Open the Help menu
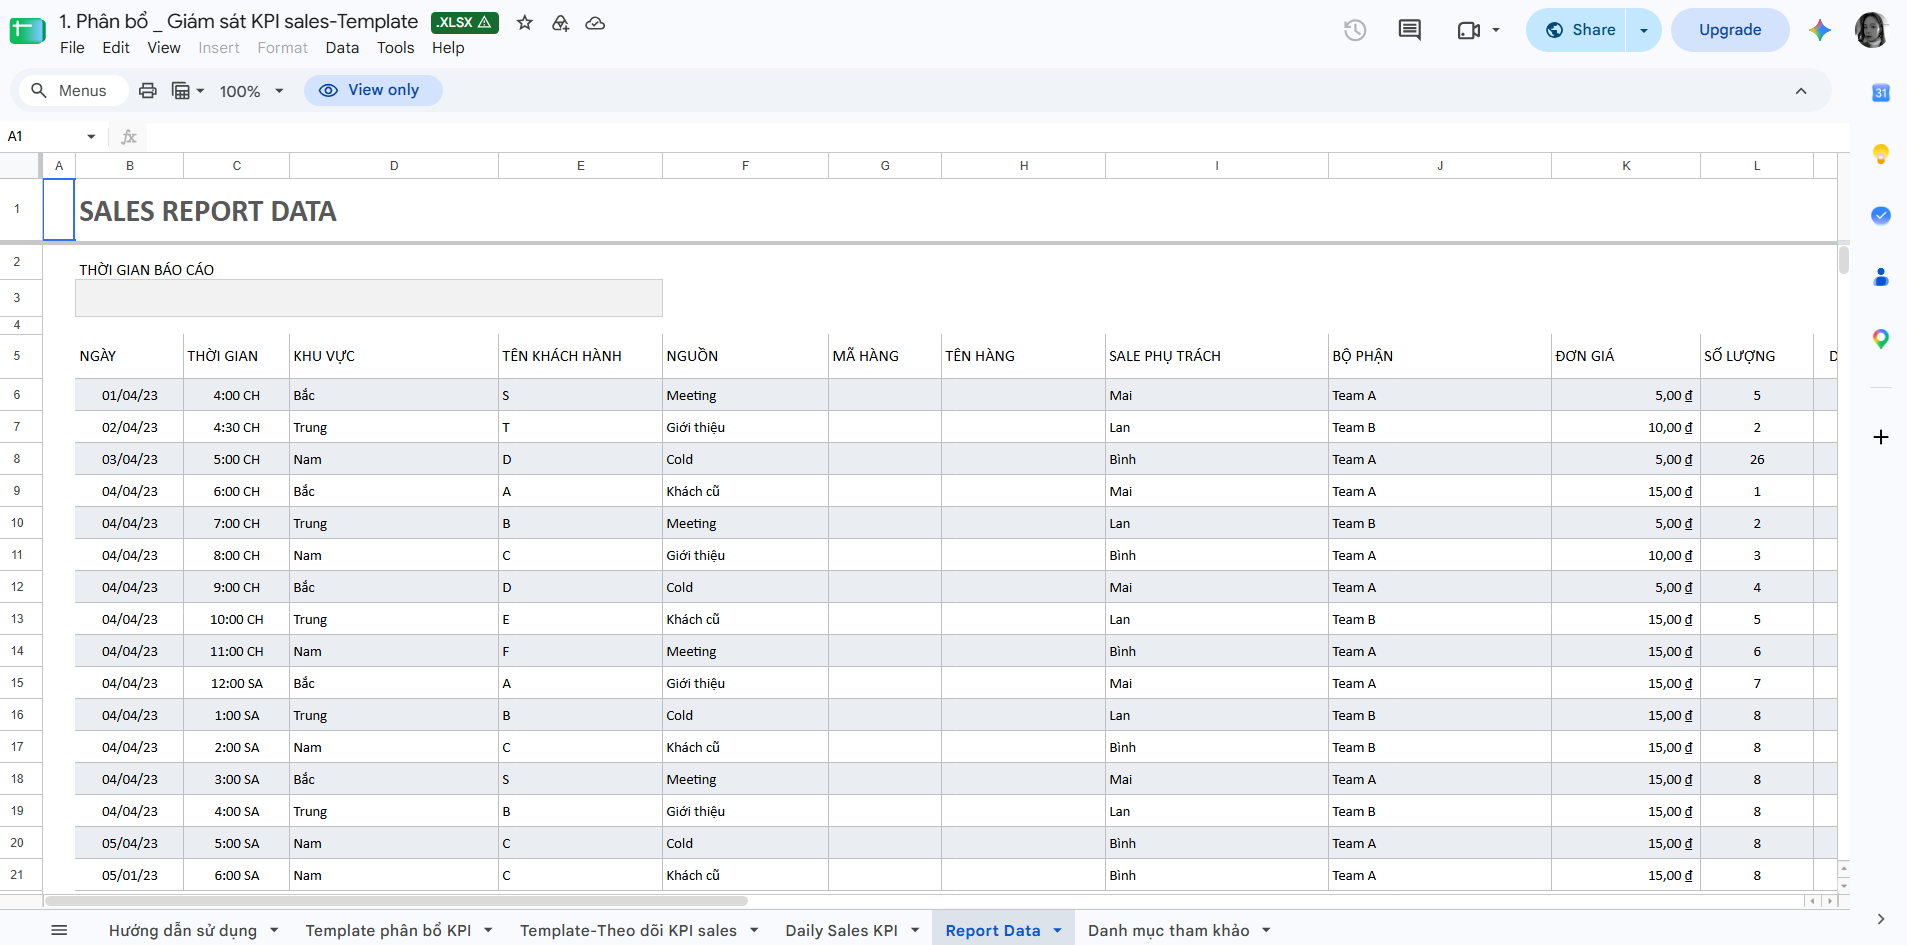1907x945 pixels. pos(448,48)
